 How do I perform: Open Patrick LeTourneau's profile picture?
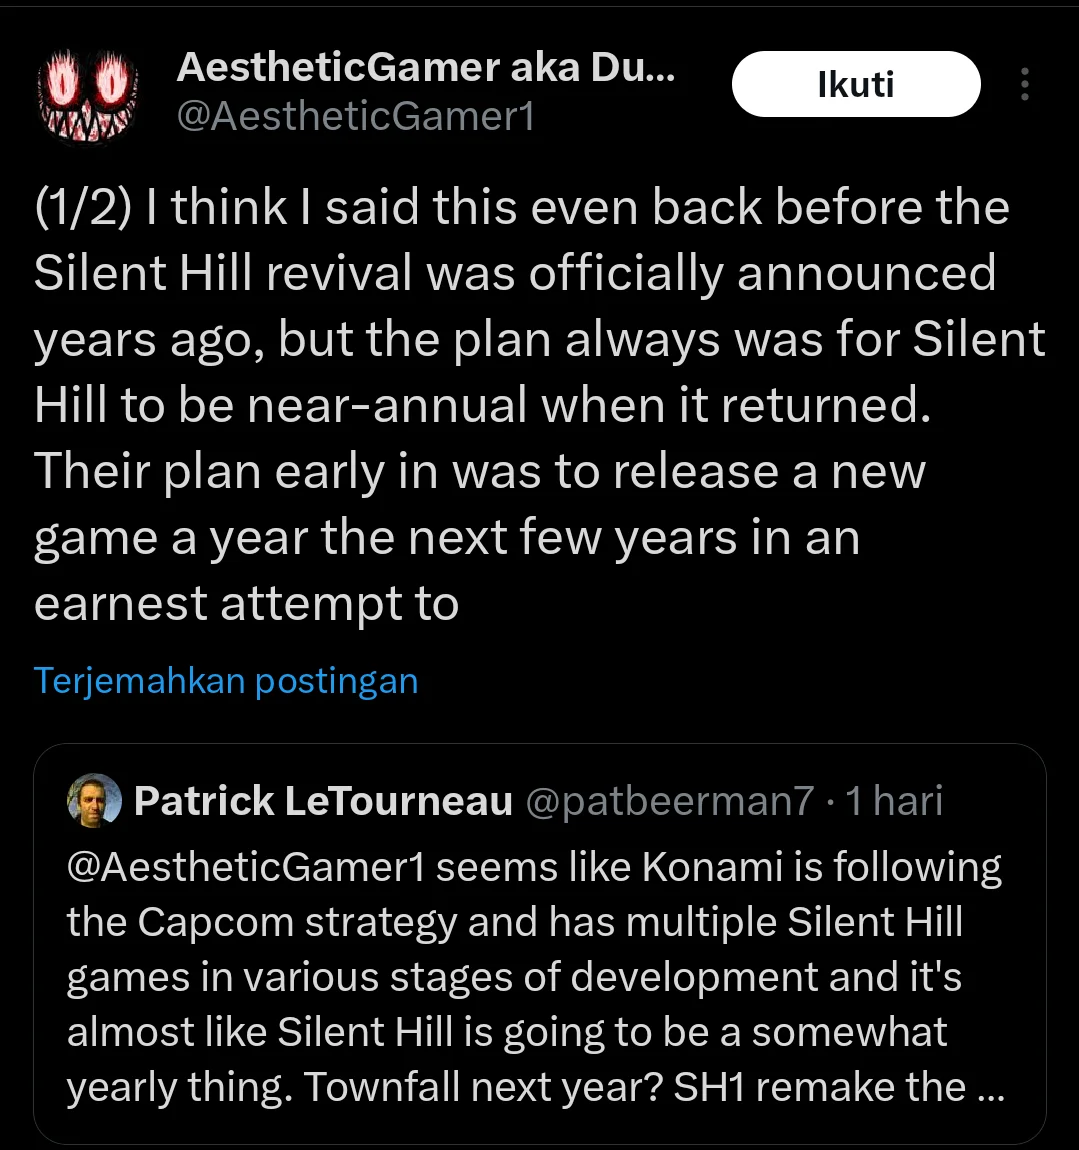click(x=93, y=801)
